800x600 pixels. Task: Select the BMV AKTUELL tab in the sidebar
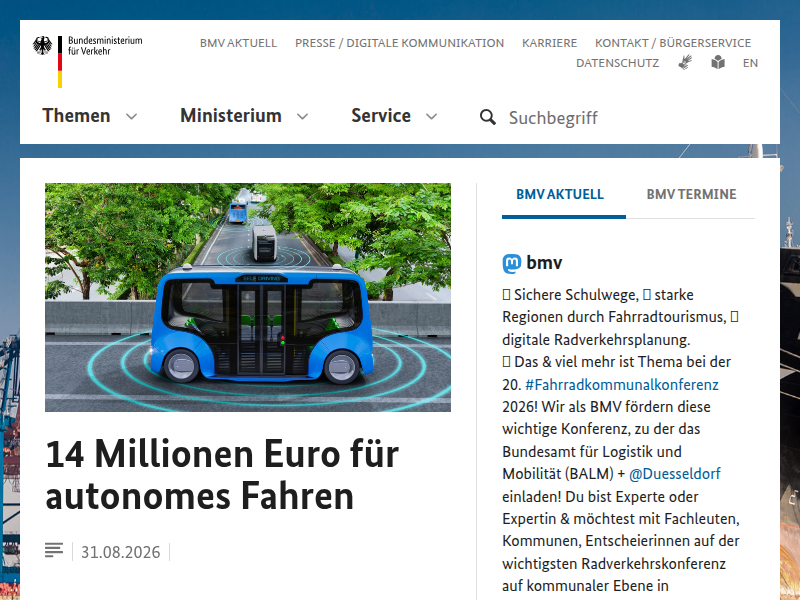[560, 194]
